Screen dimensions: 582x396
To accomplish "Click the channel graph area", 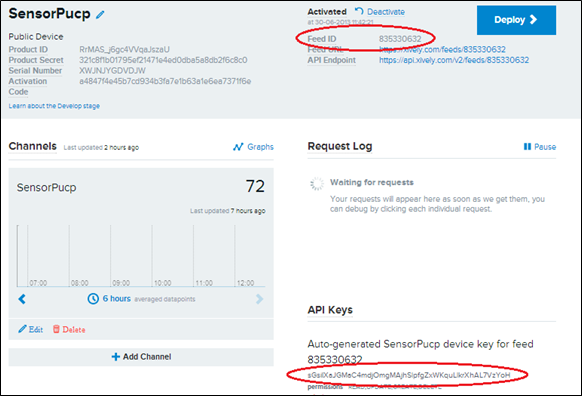I will [141, 256].
